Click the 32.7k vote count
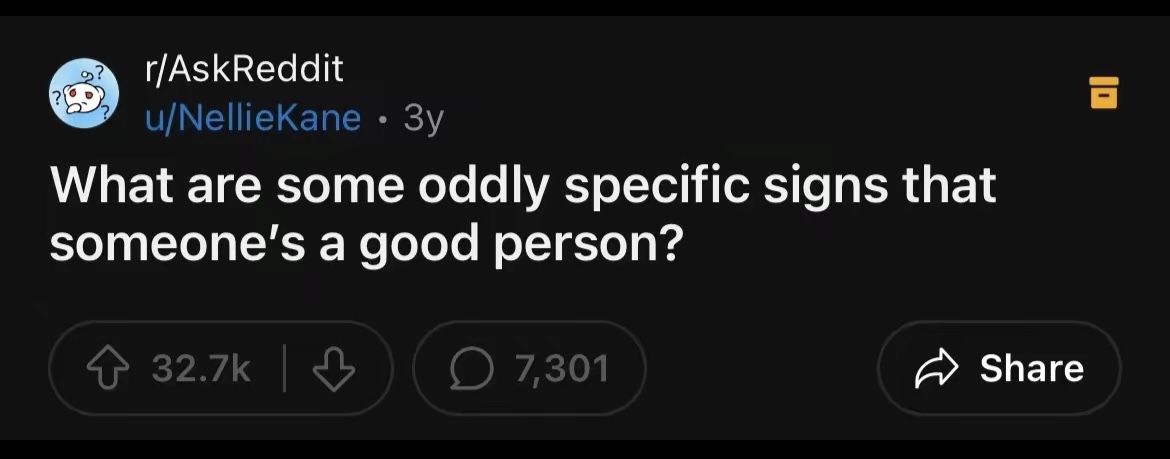1170x459 pixels. point(201,369)
